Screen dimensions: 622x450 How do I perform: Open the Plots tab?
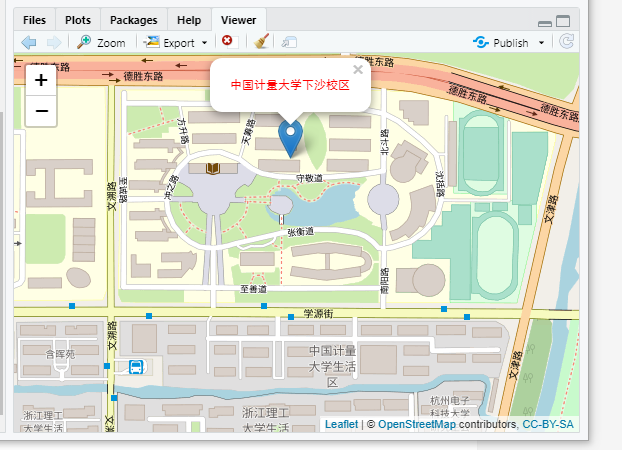(78, 20)
